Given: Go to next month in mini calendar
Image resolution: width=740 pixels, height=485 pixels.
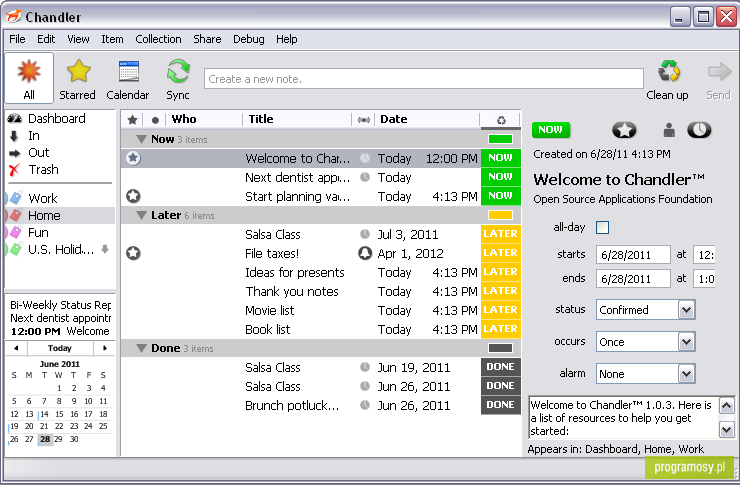Looking at the screenshot, I should tap(104, 348).
